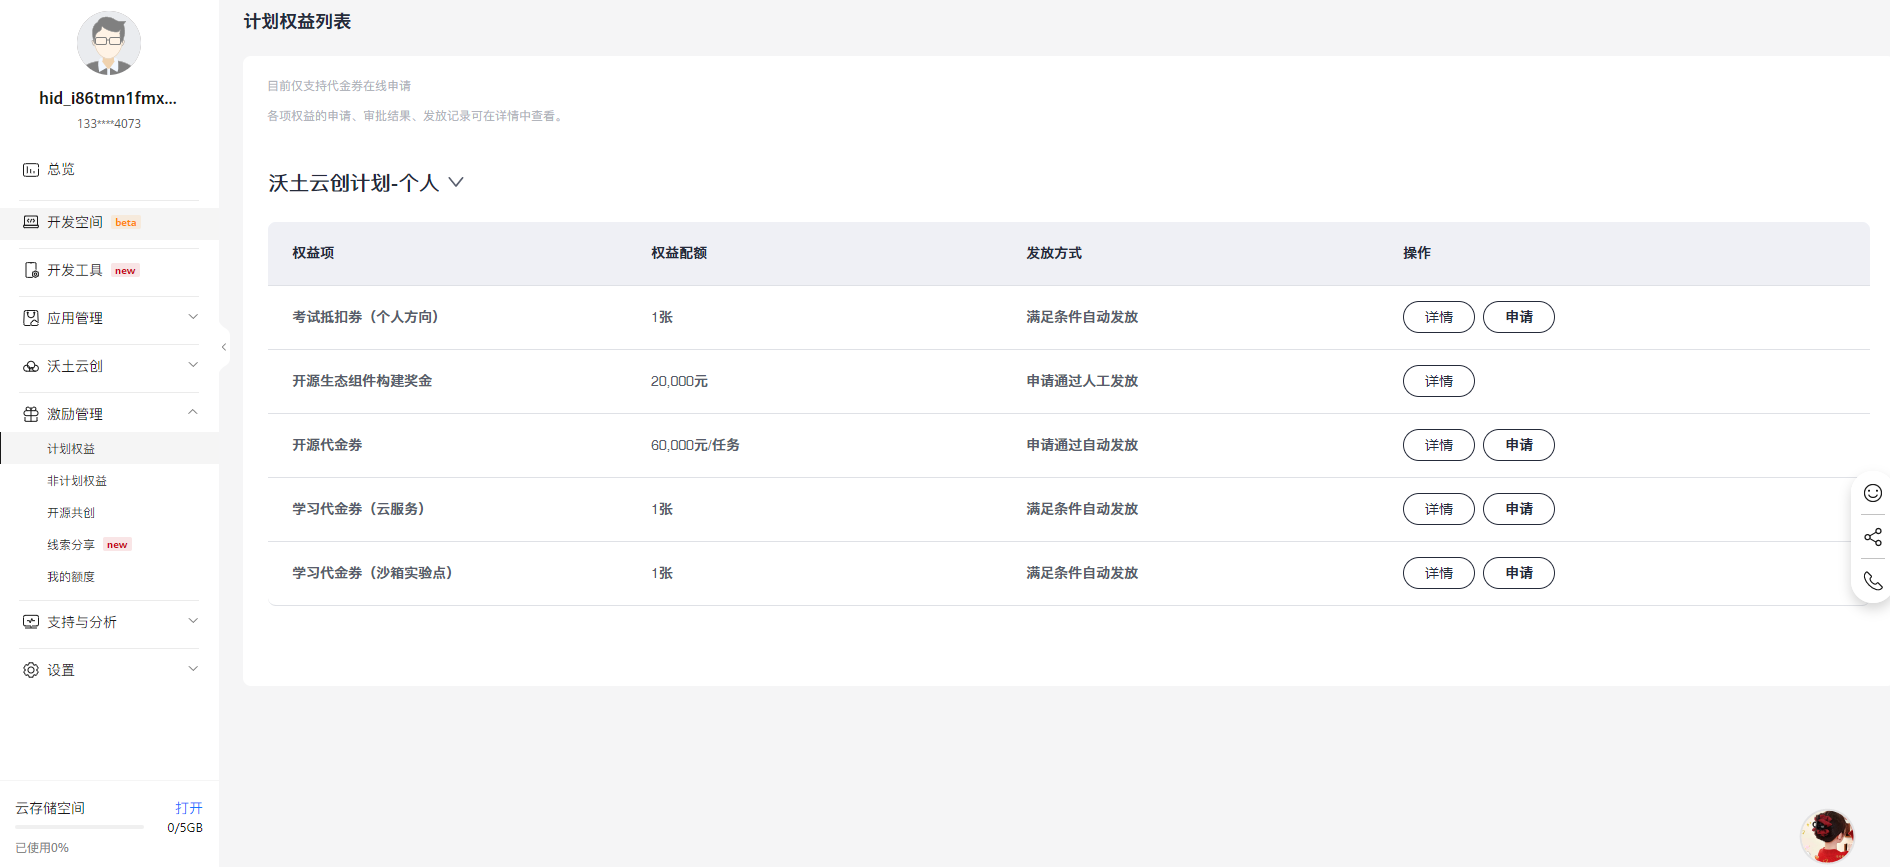Click the 设置 gear icon

[x=31, y=670]
